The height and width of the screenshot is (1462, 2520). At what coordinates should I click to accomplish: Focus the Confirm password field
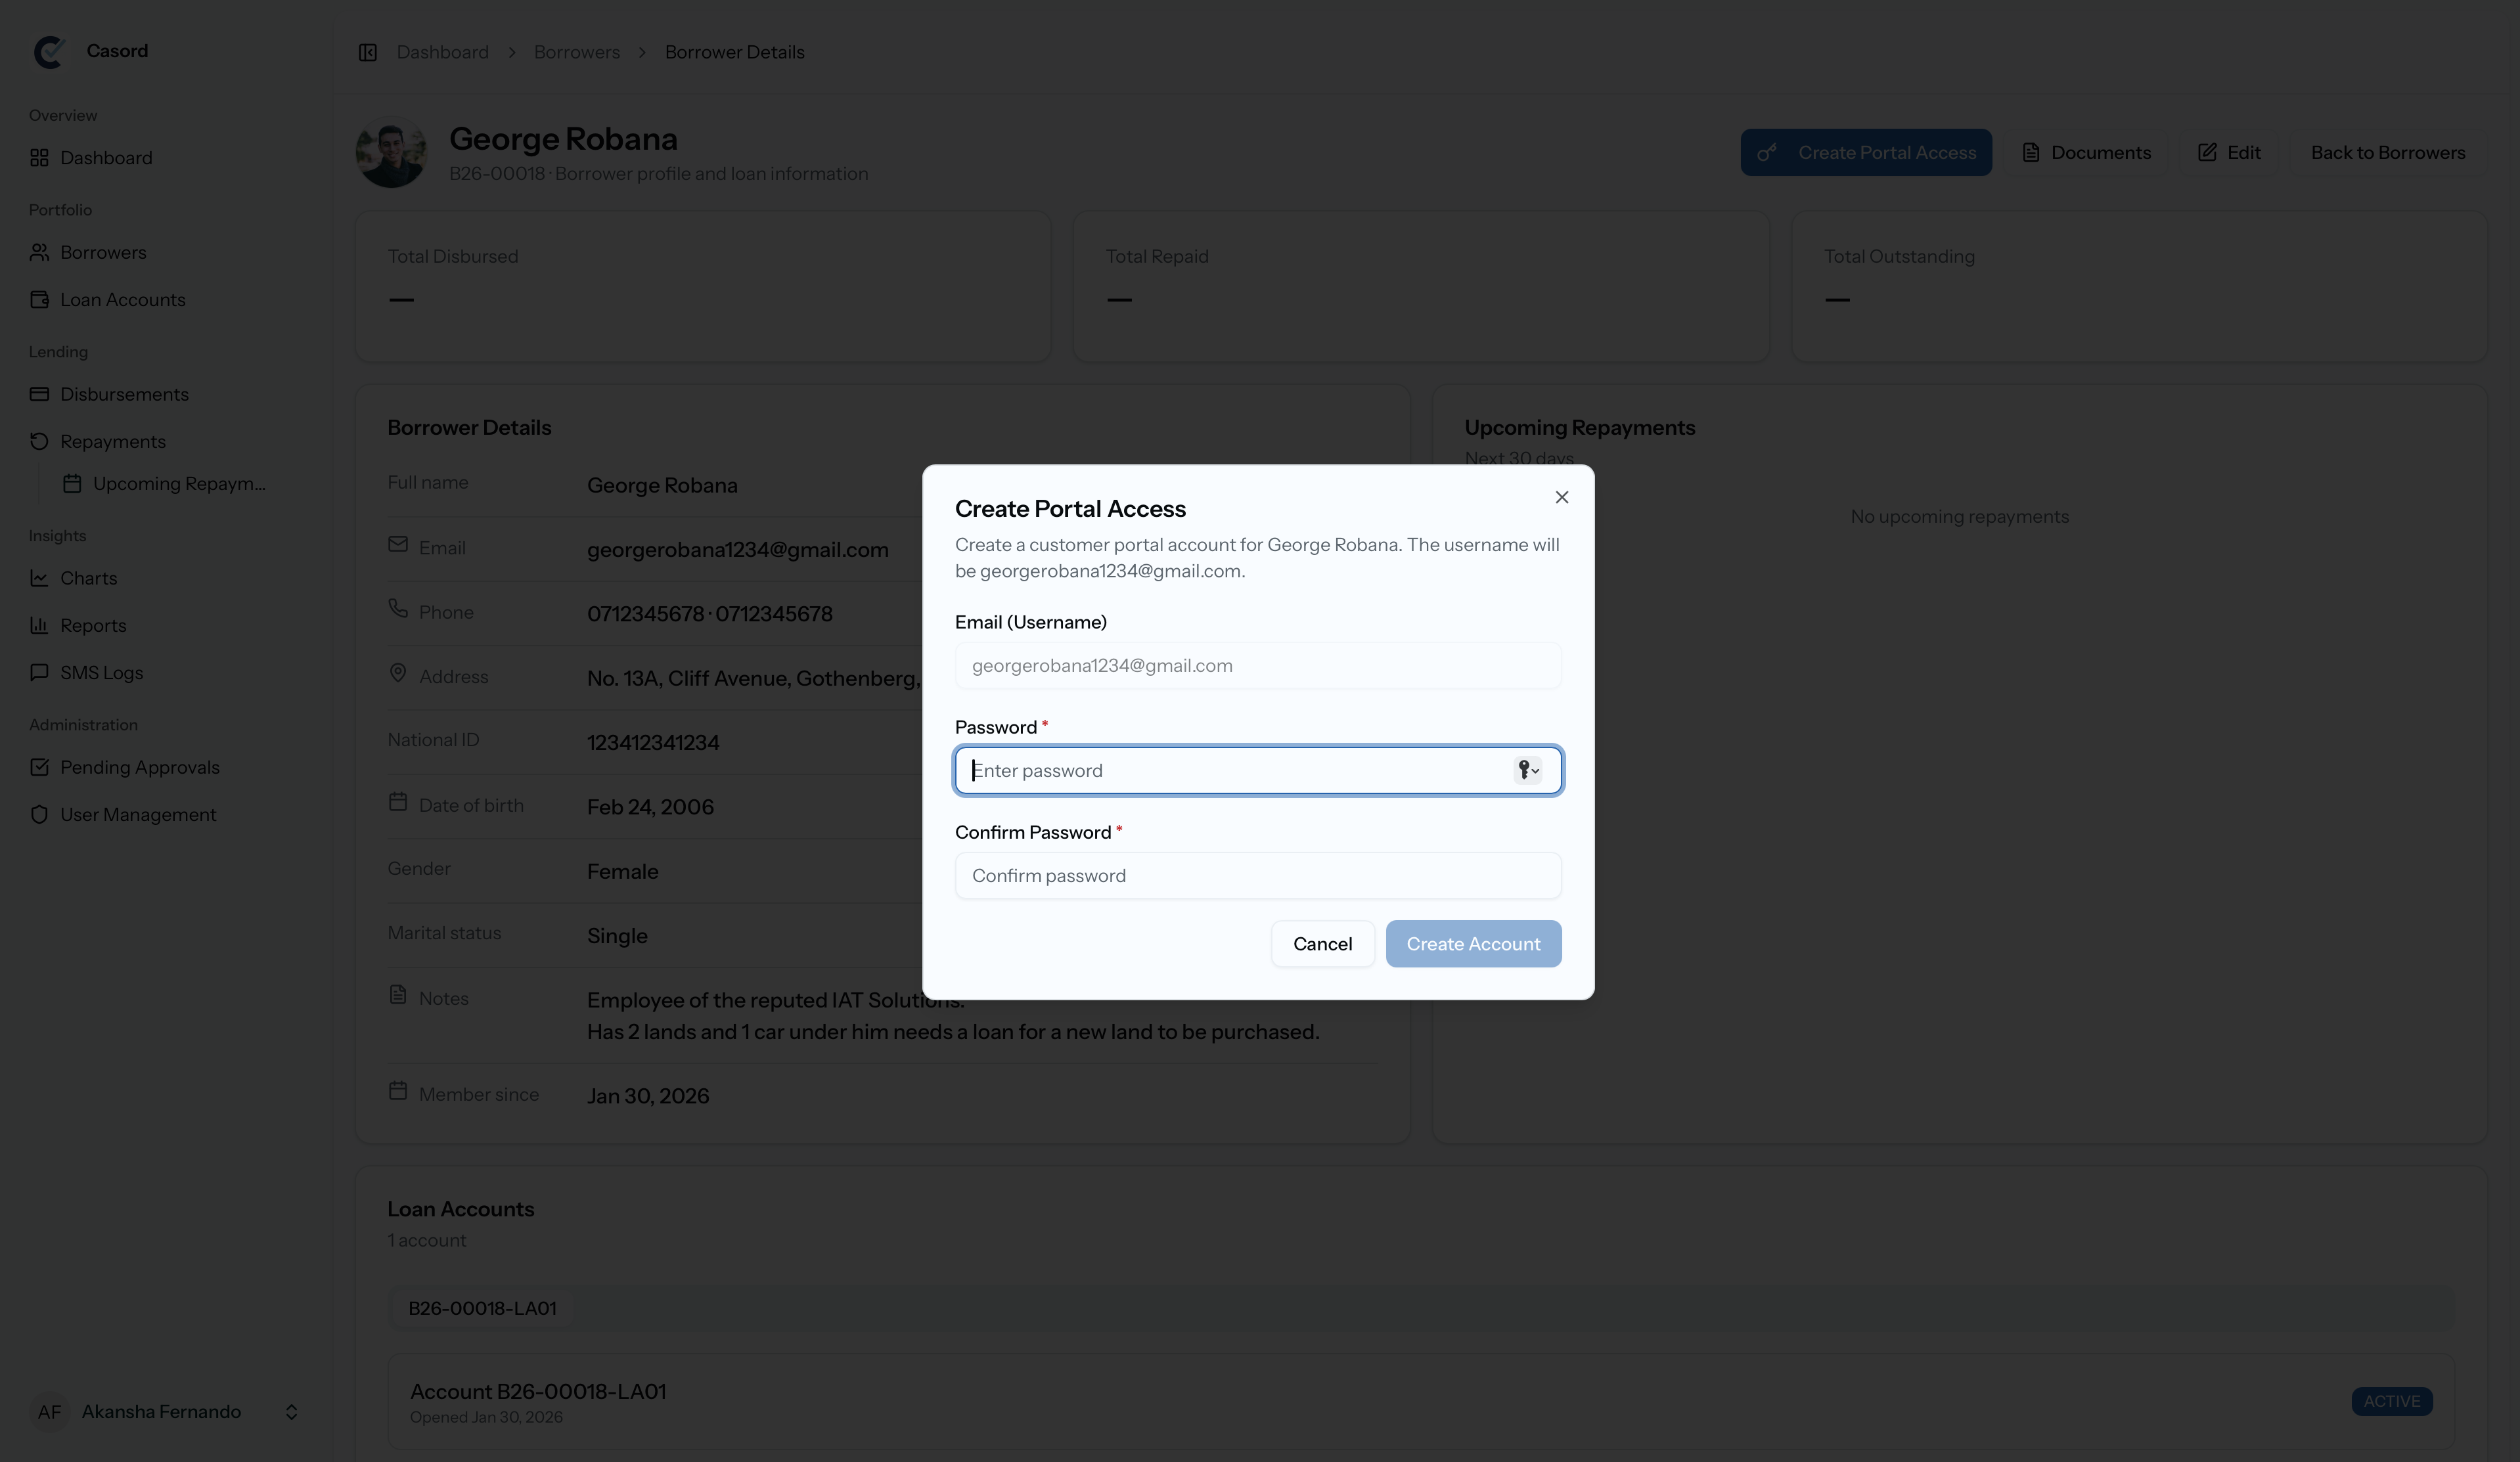pyautogui.click(x=1257, y=875)
